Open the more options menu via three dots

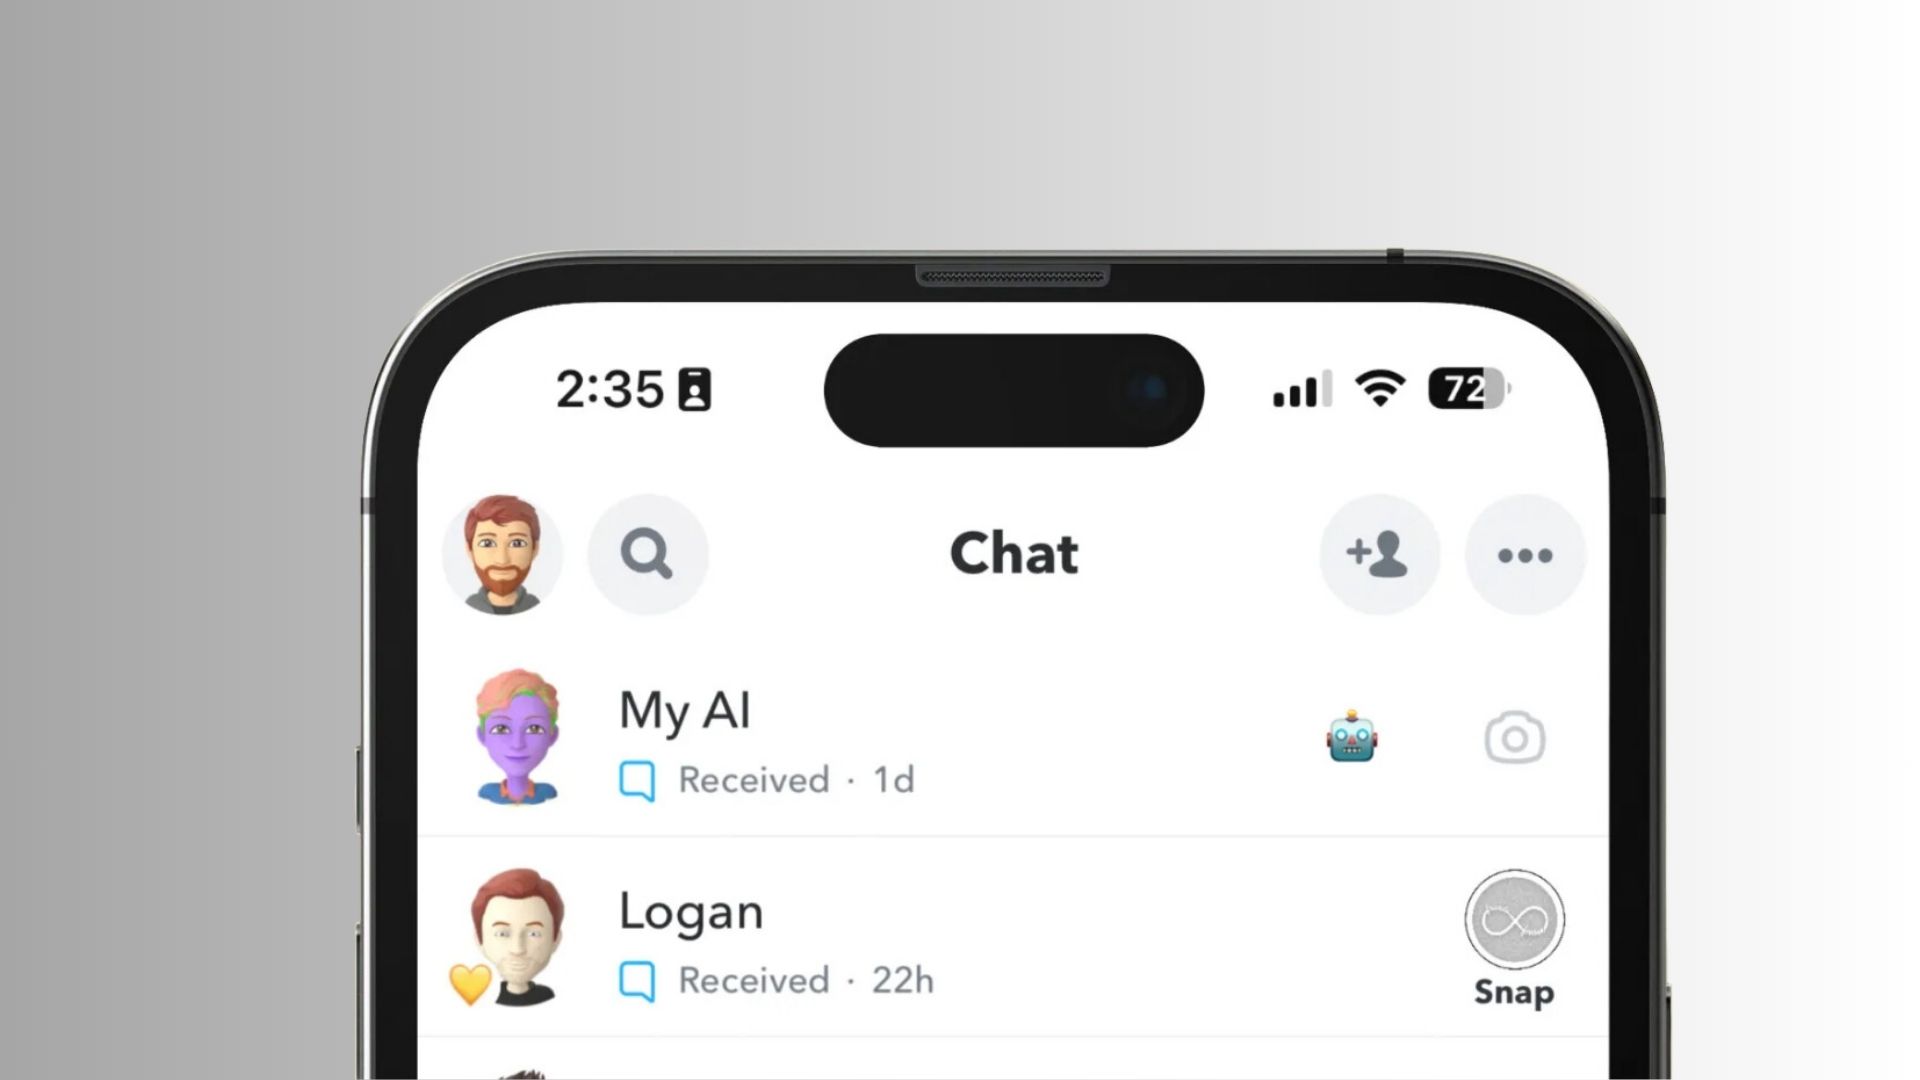tap(1524, 553)
